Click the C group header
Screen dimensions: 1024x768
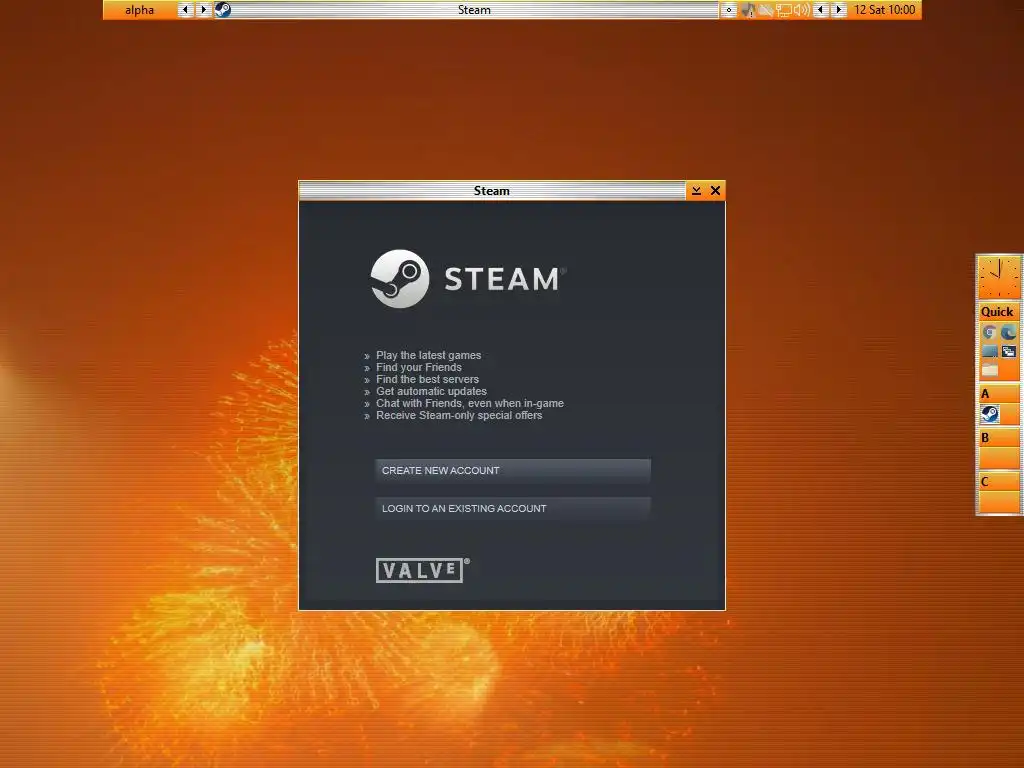(x=998, y=482)
